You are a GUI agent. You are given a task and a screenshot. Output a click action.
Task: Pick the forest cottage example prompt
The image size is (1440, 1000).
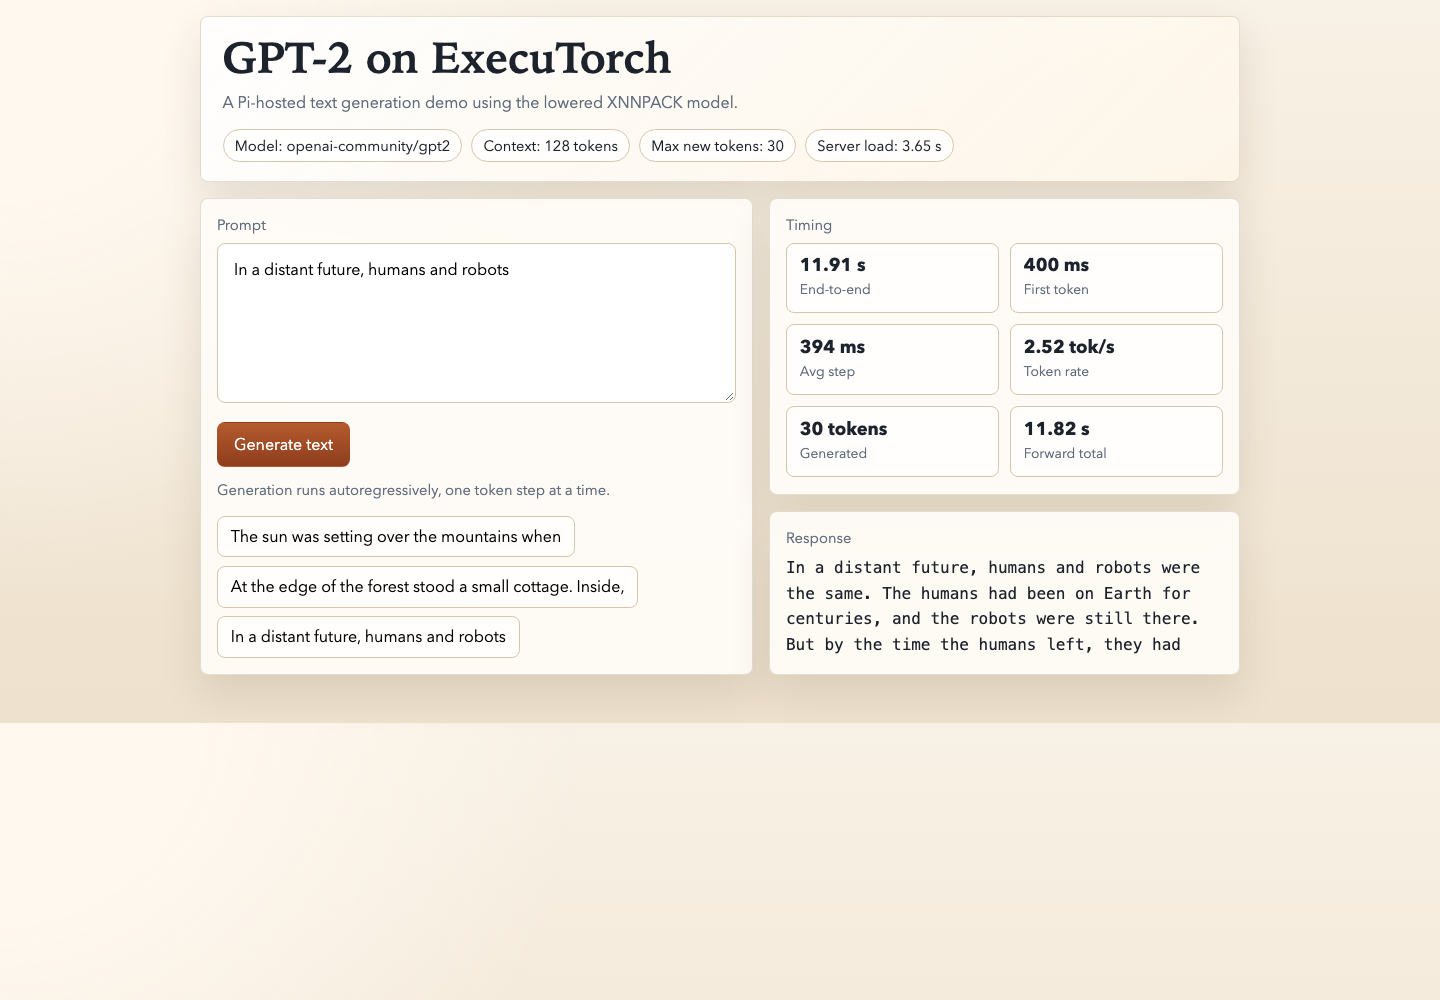pyautogui.click(x=427, y=587)
